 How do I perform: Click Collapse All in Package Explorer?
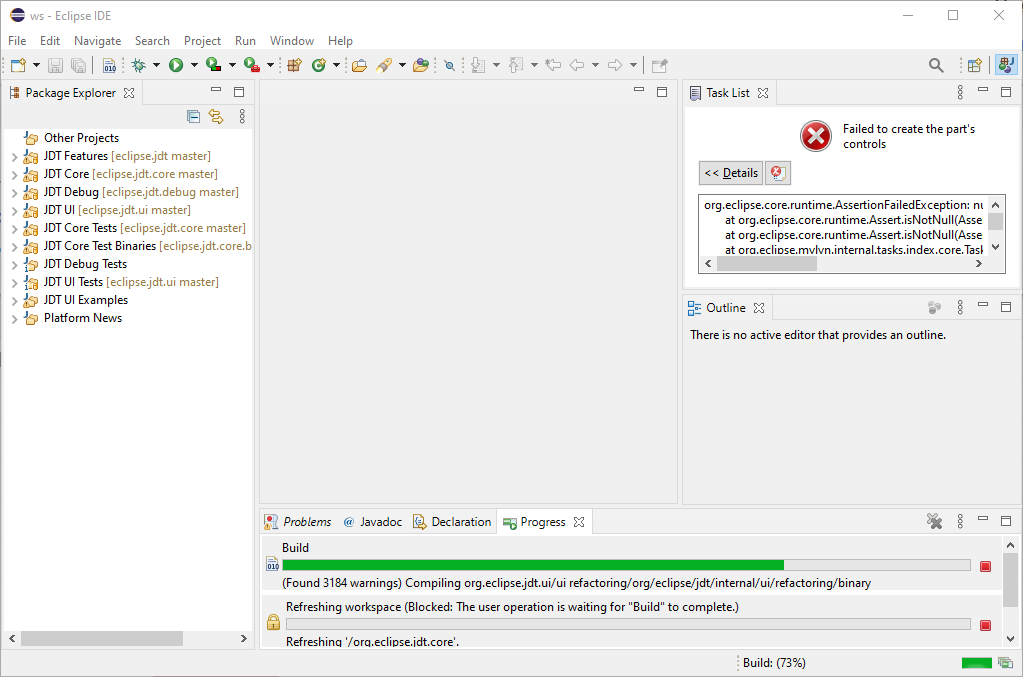pos(193,116)
